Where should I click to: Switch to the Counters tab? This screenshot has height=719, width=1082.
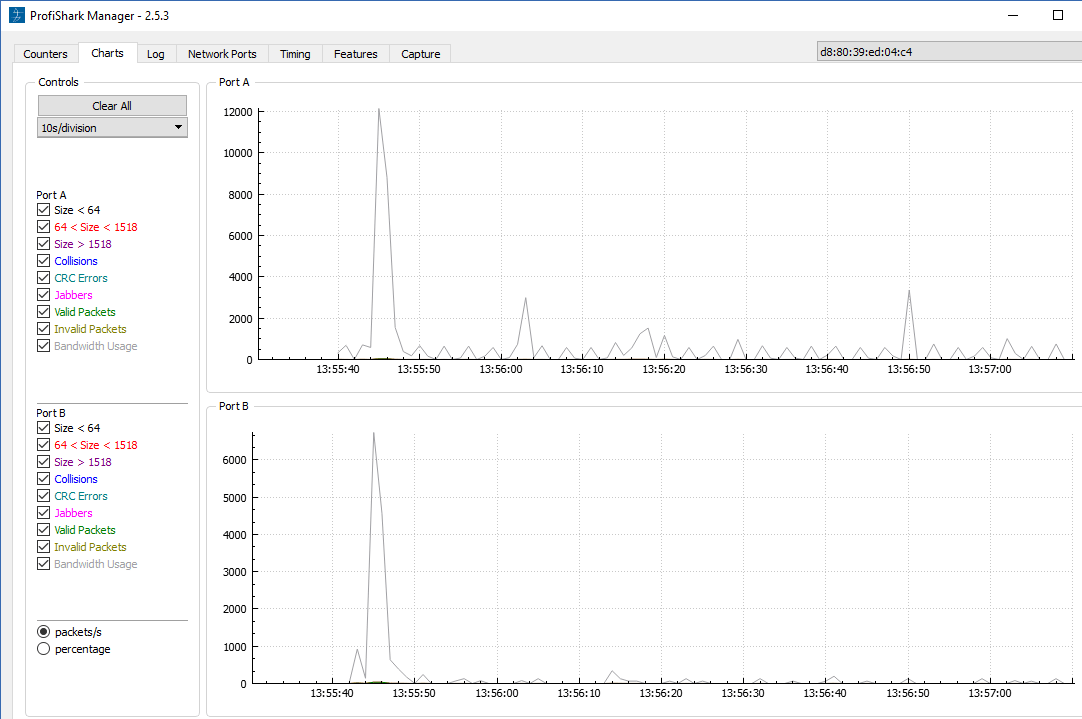(46, 54)
